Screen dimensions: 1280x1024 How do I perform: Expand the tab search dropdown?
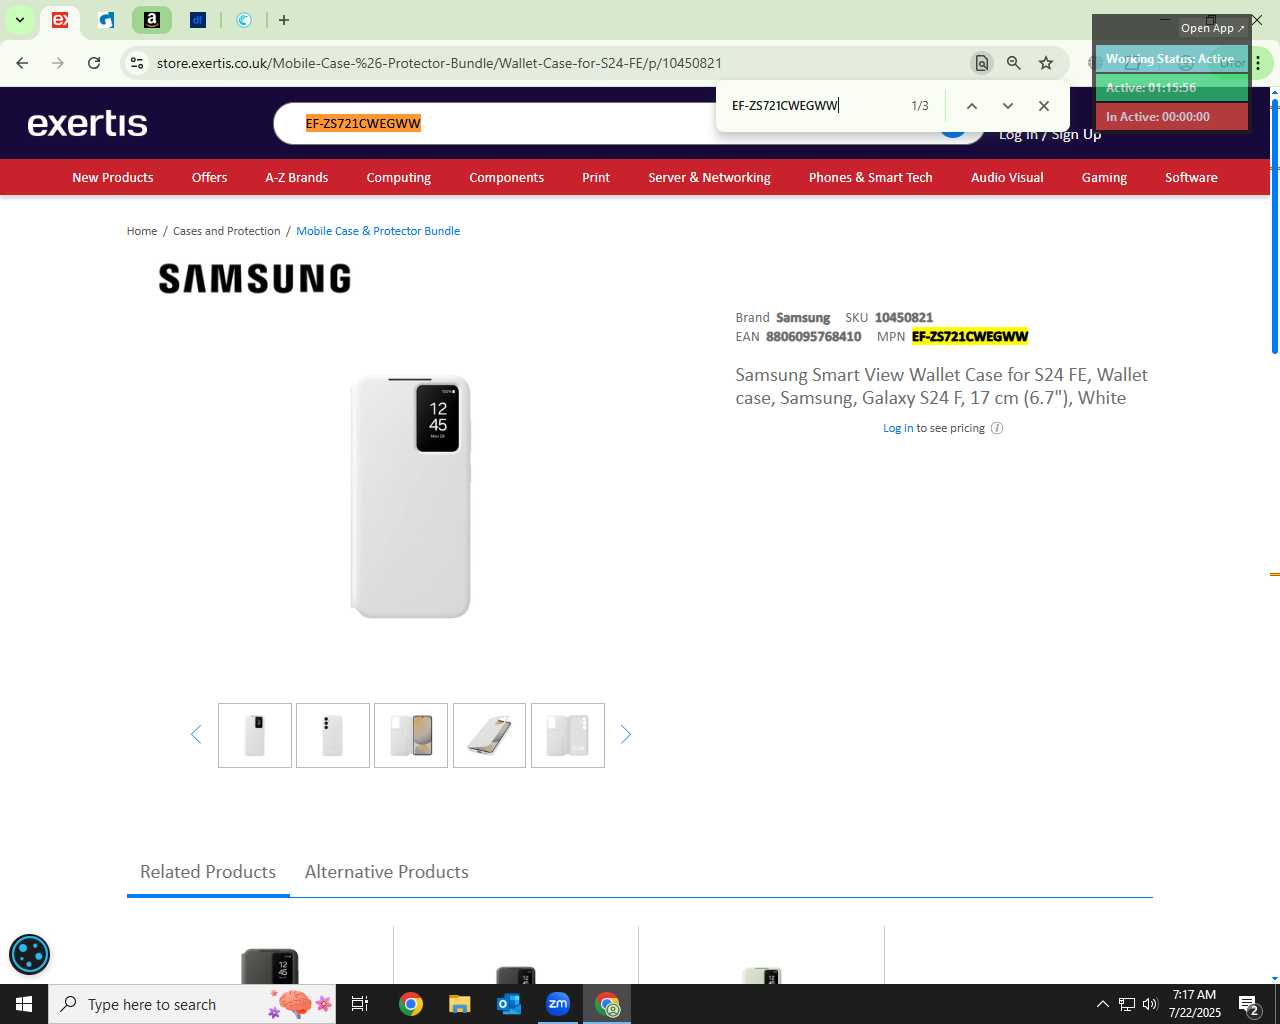[19, 20]
